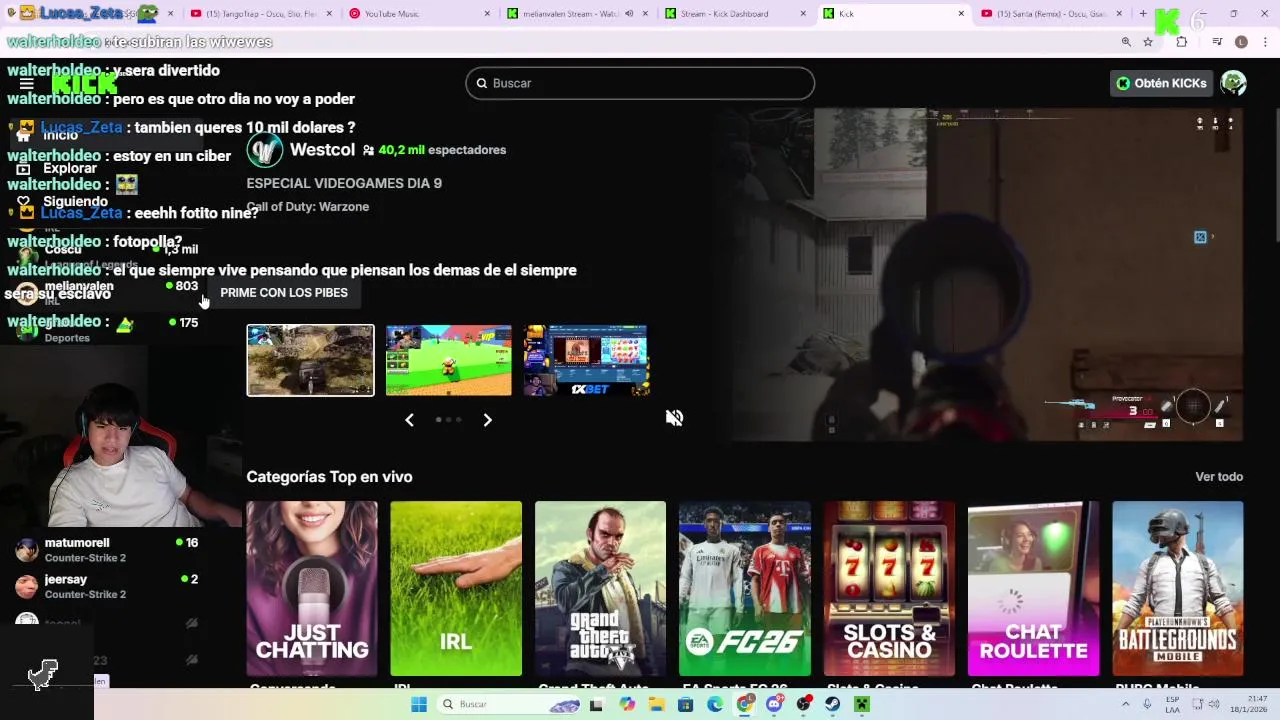Click the microphone icon in system tray
Image resolution: width=1280 pixels, height=720 pixels.
tap(1148, 704)
